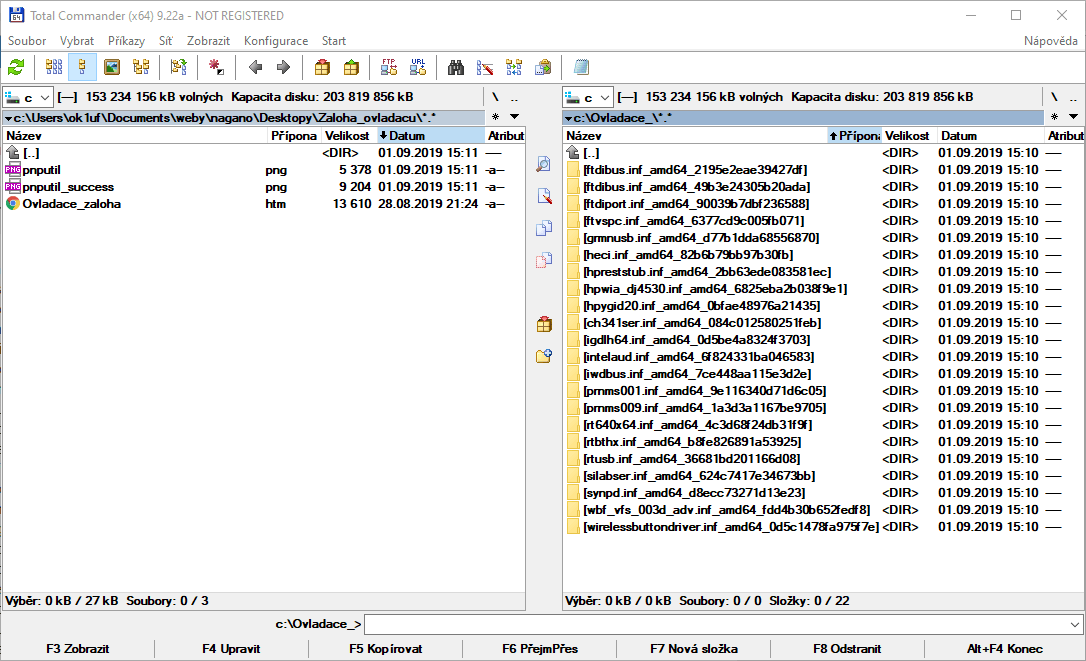Open the Příkazy menu
The width and height of the screenshot is (1086, 661).
click(x=127, y=41)
